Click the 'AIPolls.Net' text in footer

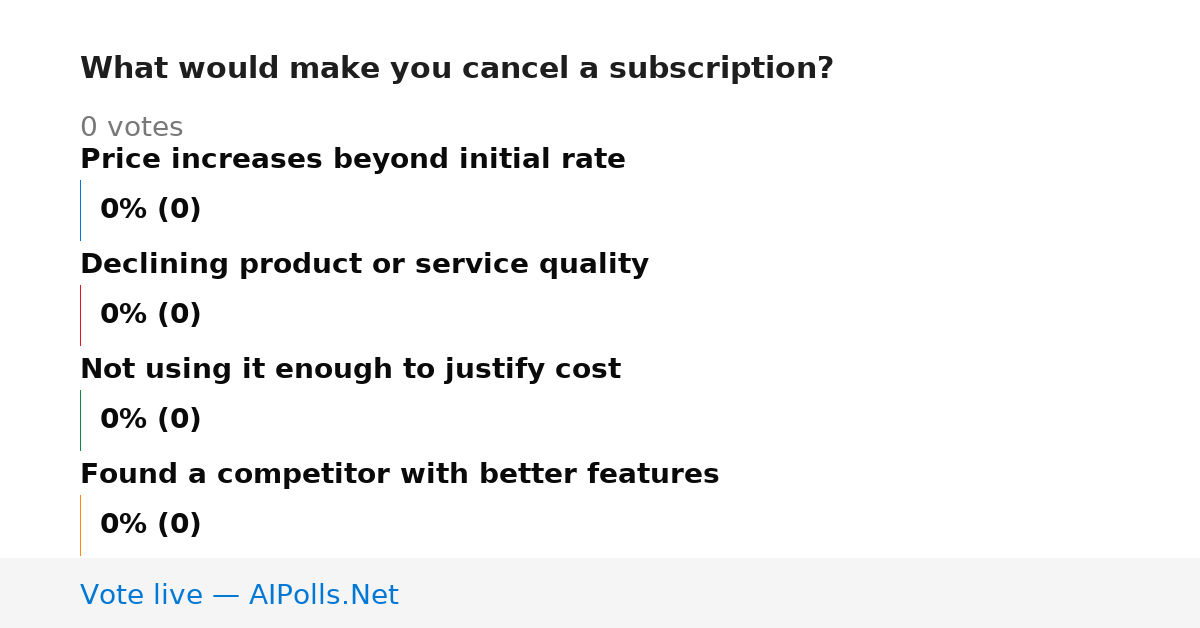323,596
